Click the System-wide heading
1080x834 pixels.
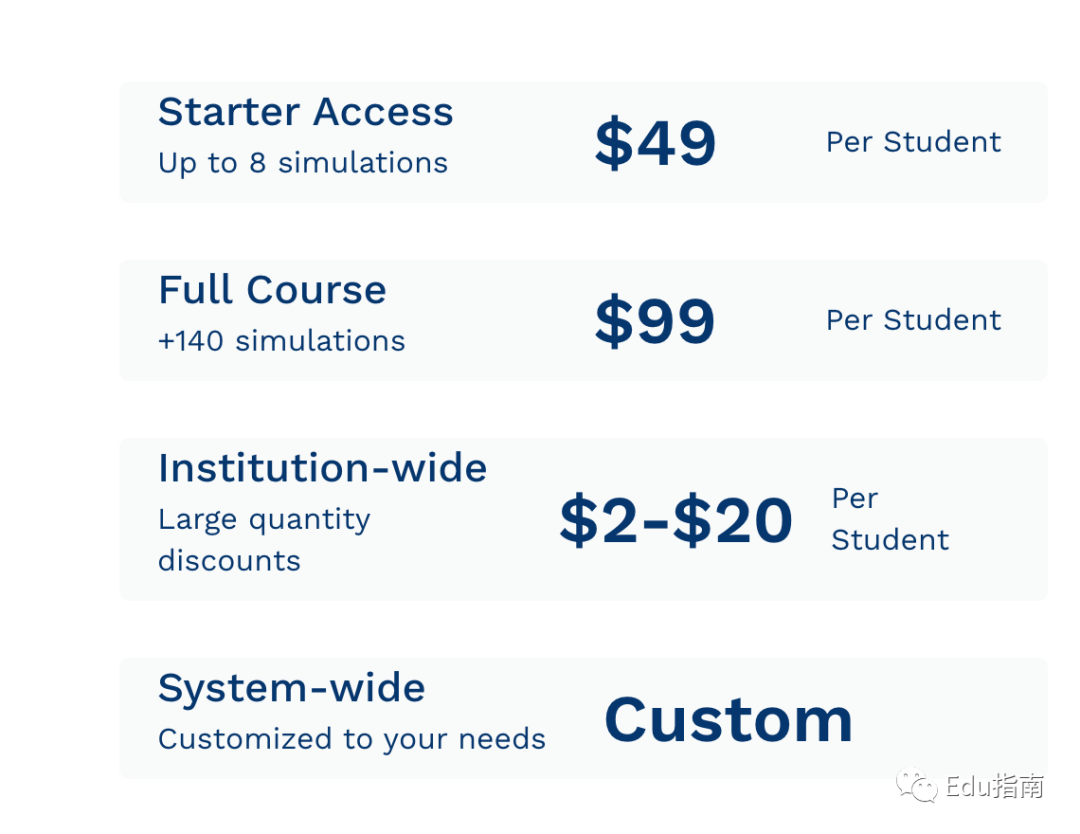point(291,688)
